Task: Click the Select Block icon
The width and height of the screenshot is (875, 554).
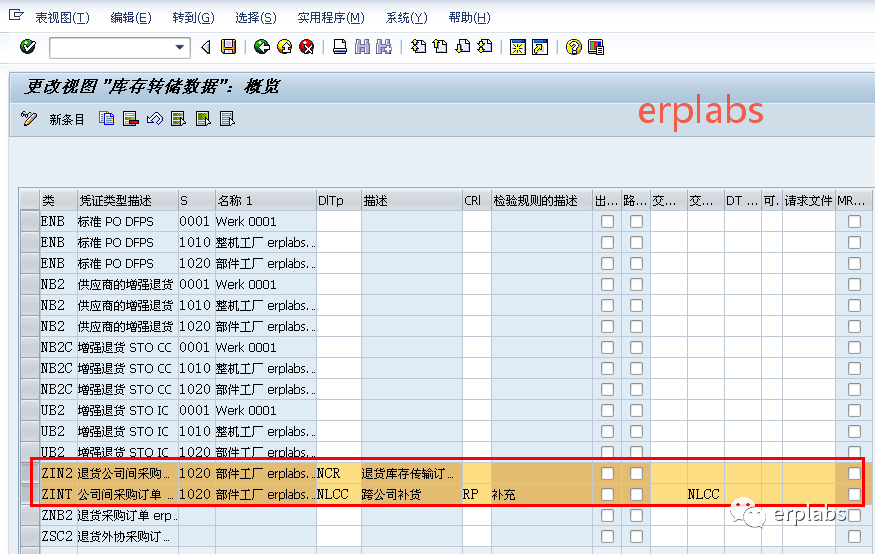Action: click(x=203, y=119)
